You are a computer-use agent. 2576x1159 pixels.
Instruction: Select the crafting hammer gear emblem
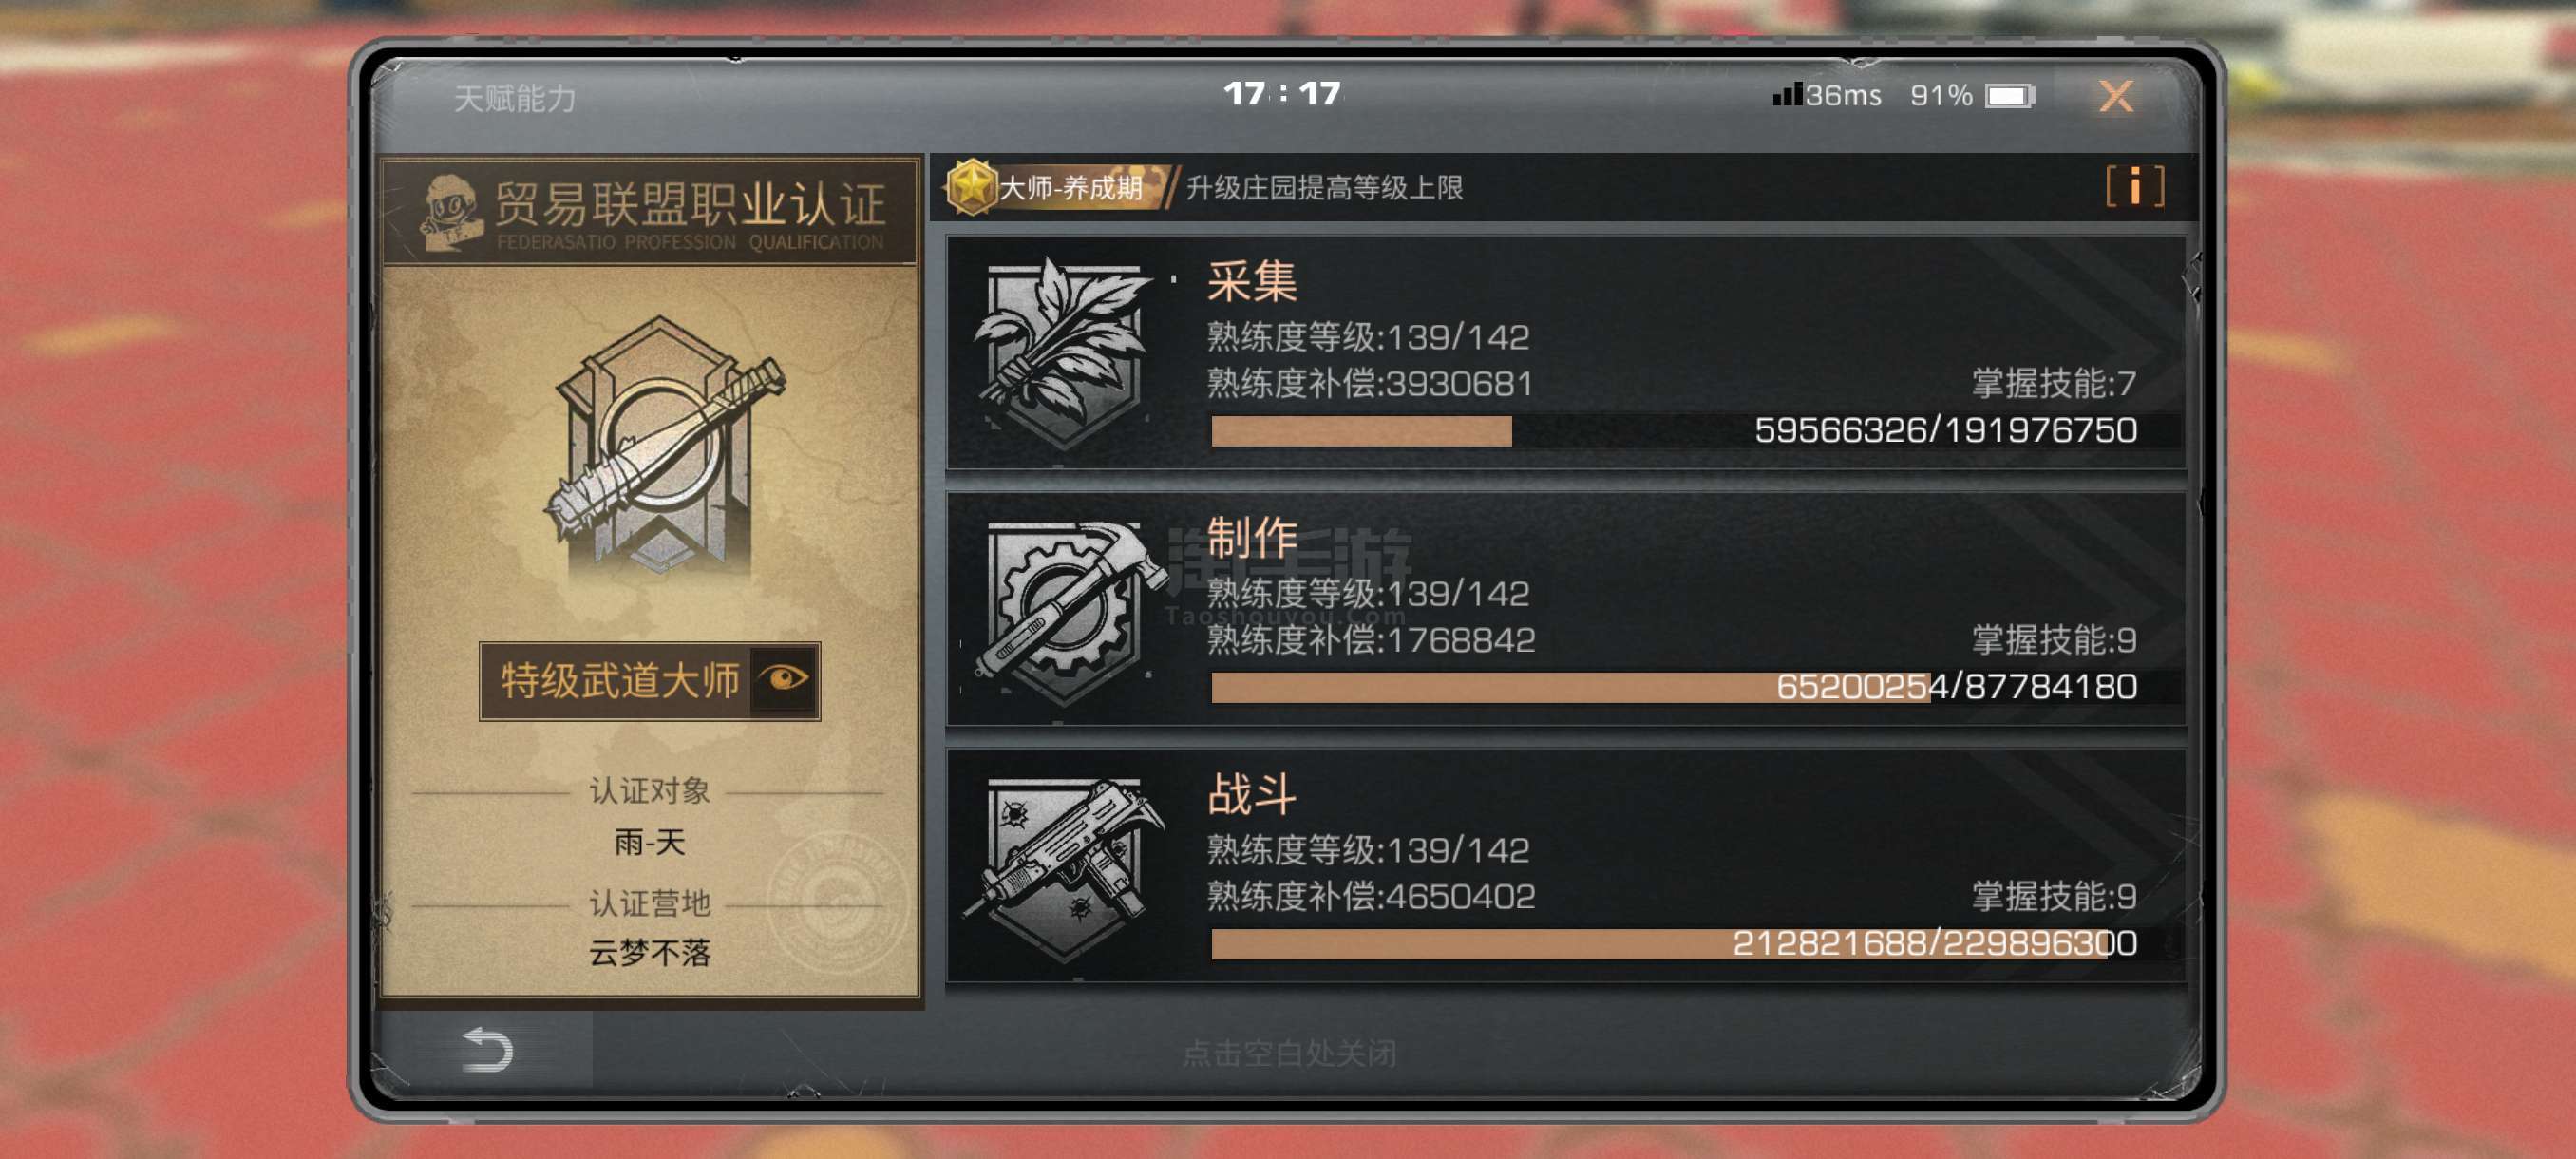coord(1063,612)
